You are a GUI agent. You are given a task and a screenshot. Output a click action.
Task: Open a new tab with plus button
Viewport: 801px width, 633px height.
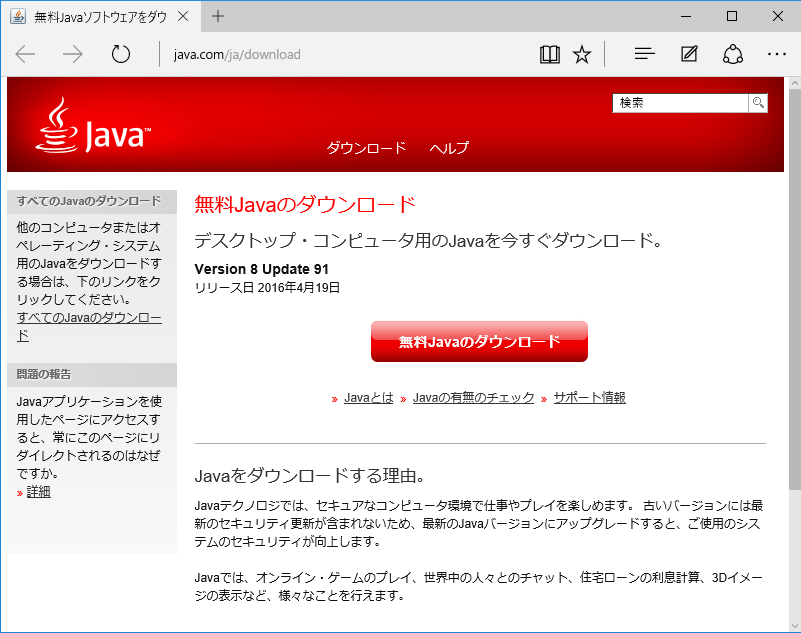[218, 16]
